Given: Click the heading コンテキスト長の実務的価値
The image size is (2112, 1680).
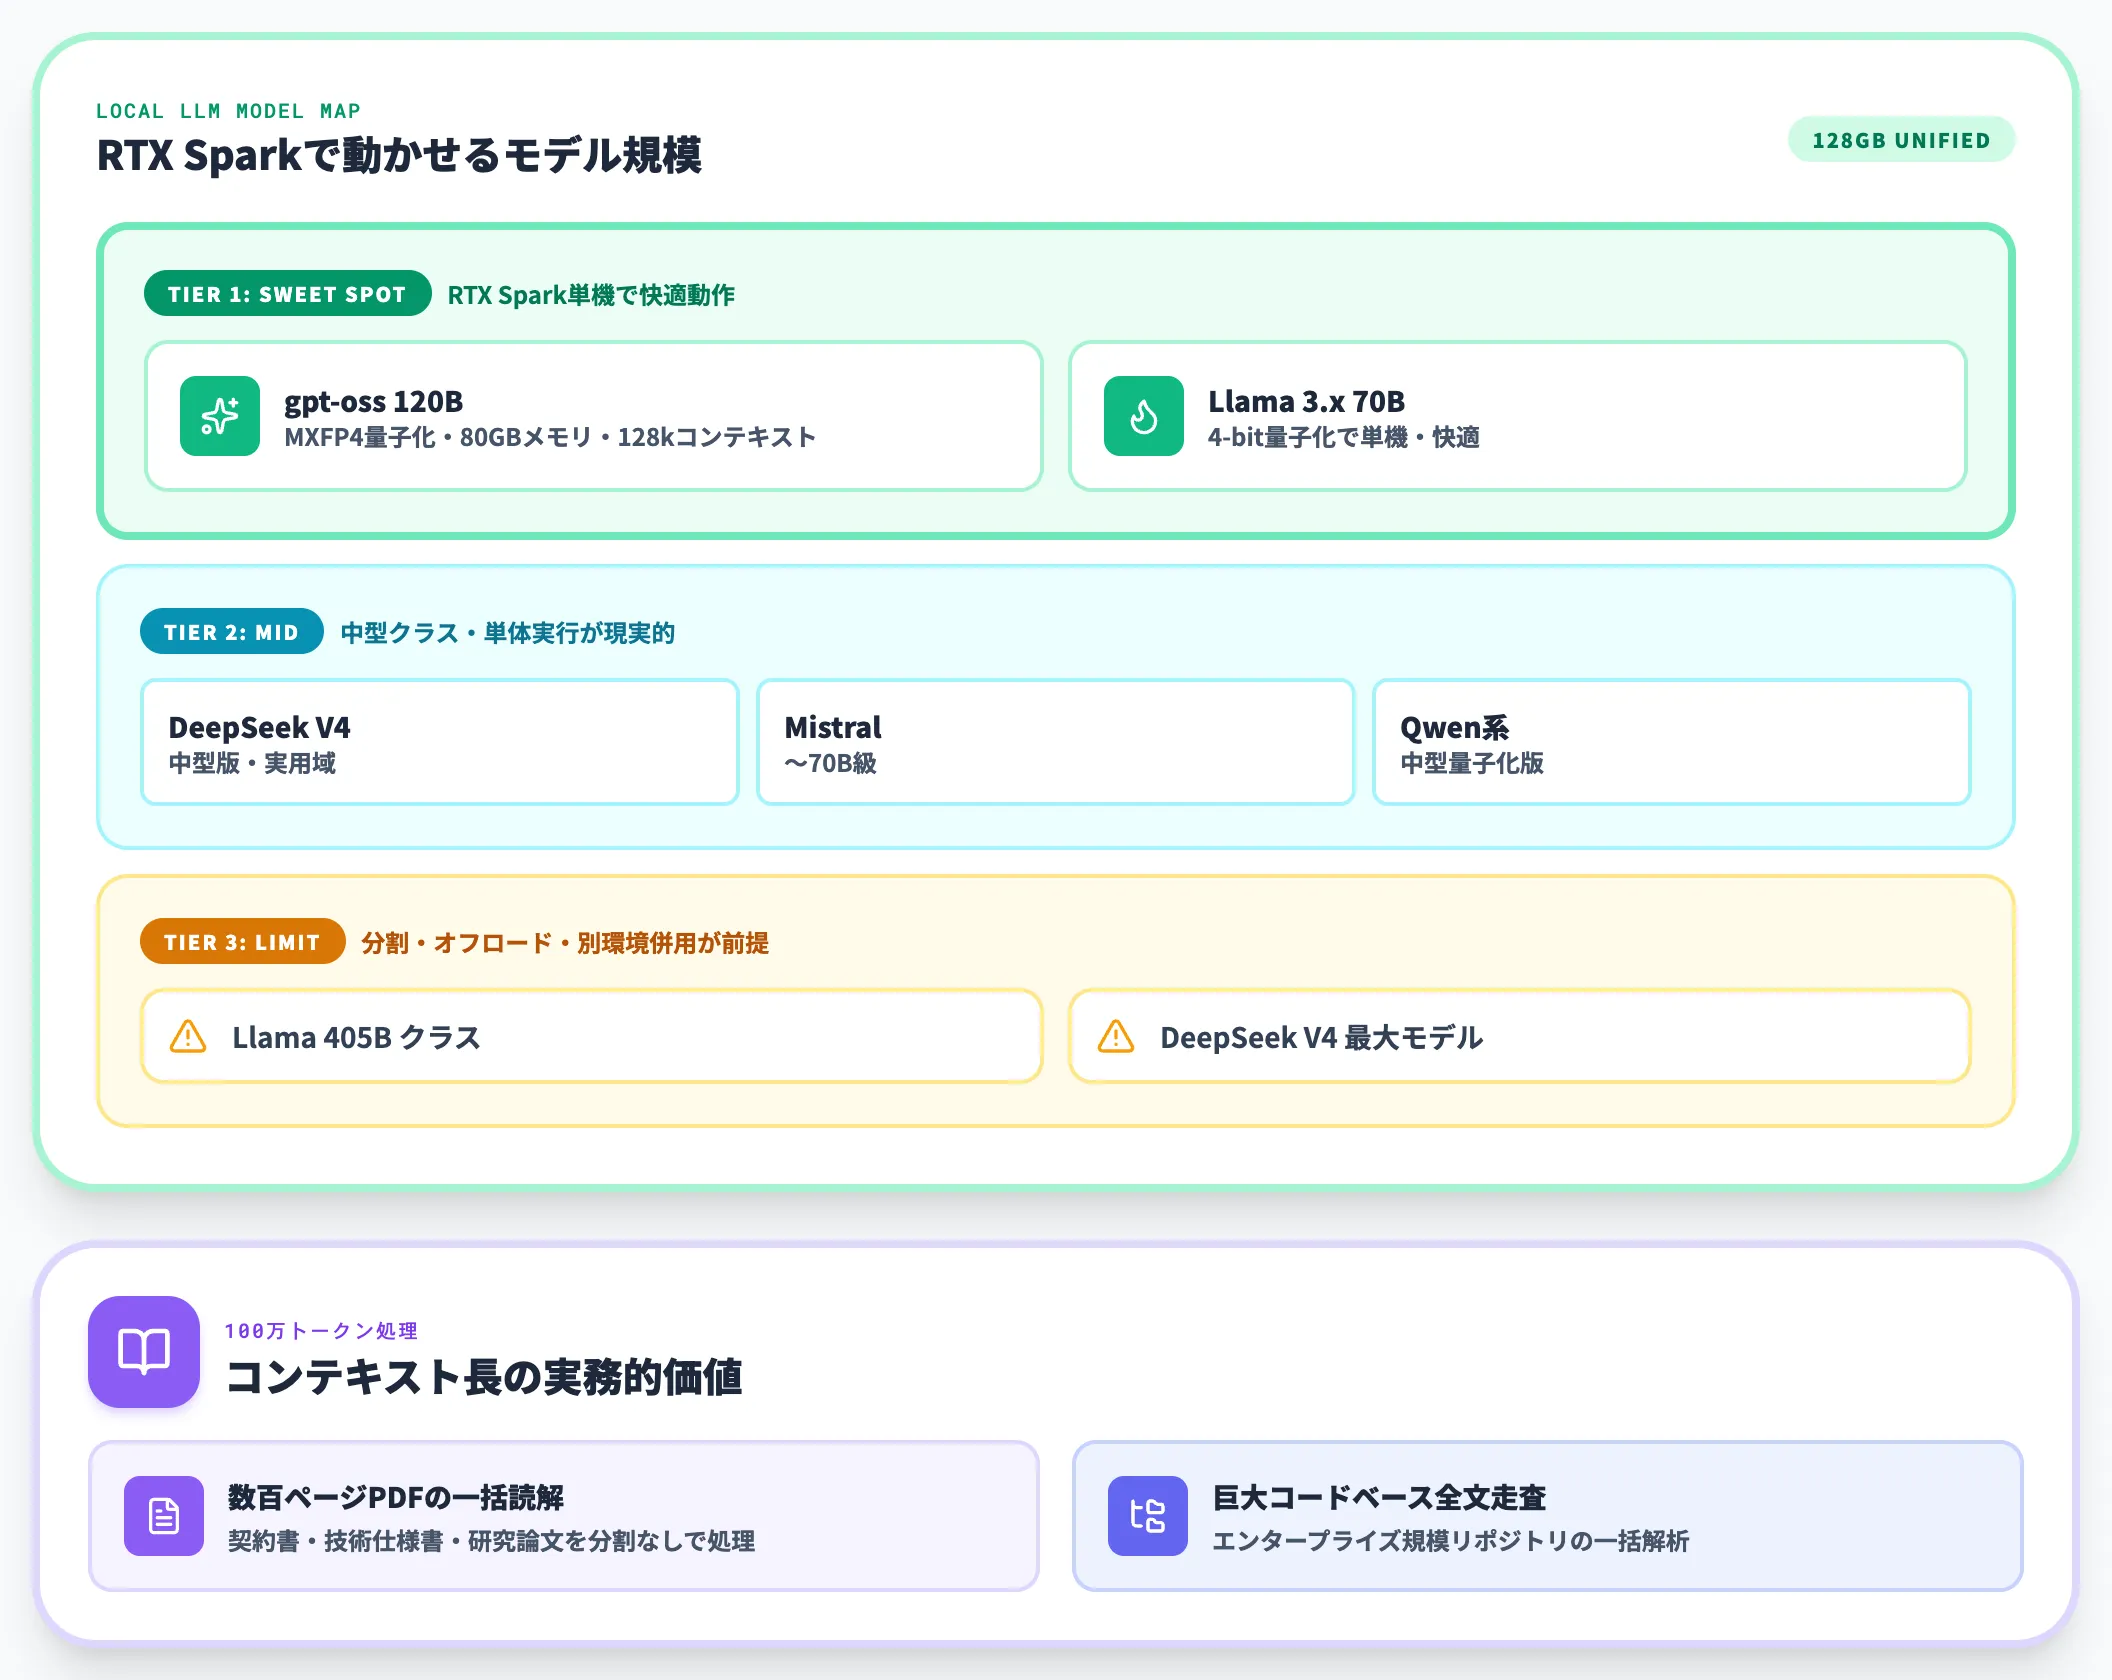Looking at the screenshot, I should tap(484, 1377).
